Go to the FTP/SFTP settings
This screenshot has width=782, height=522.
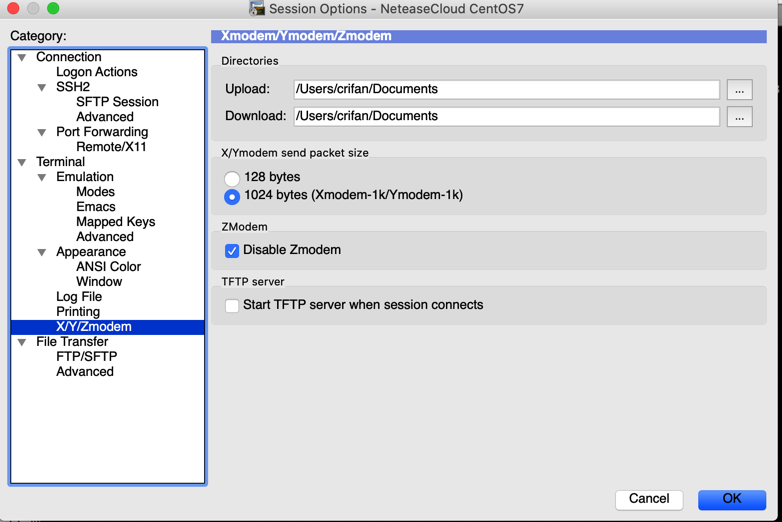[86, 356]
